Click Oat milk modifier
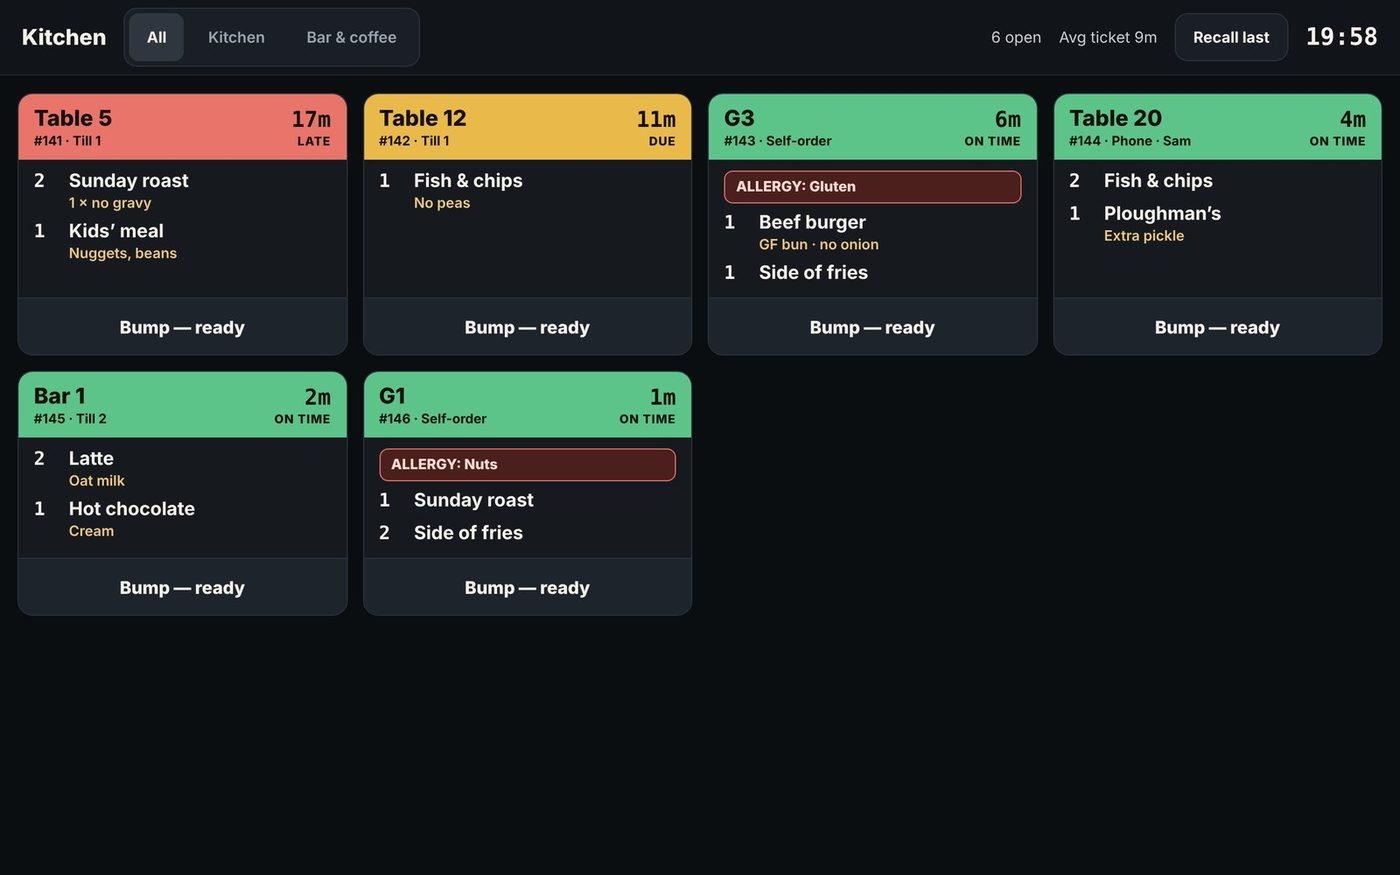The image size is (1400, 875). tap(97, 481)
